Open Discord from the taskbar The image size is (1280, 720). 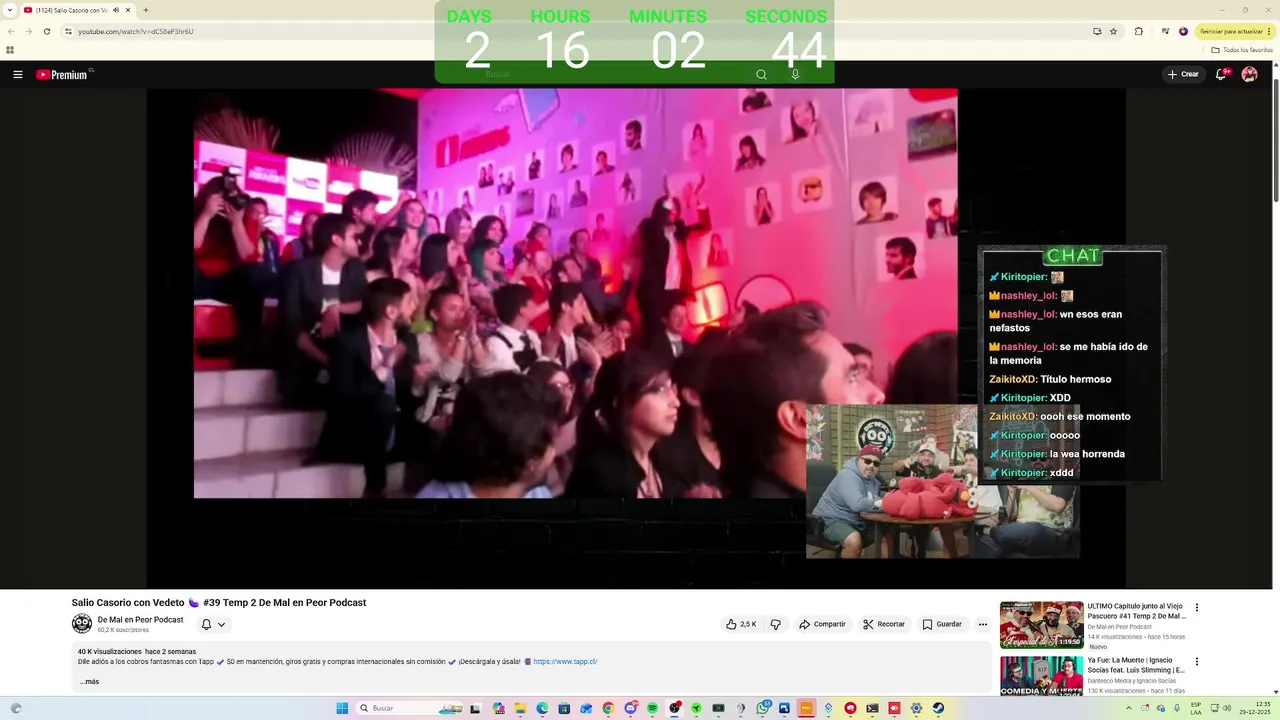(630, 708)
